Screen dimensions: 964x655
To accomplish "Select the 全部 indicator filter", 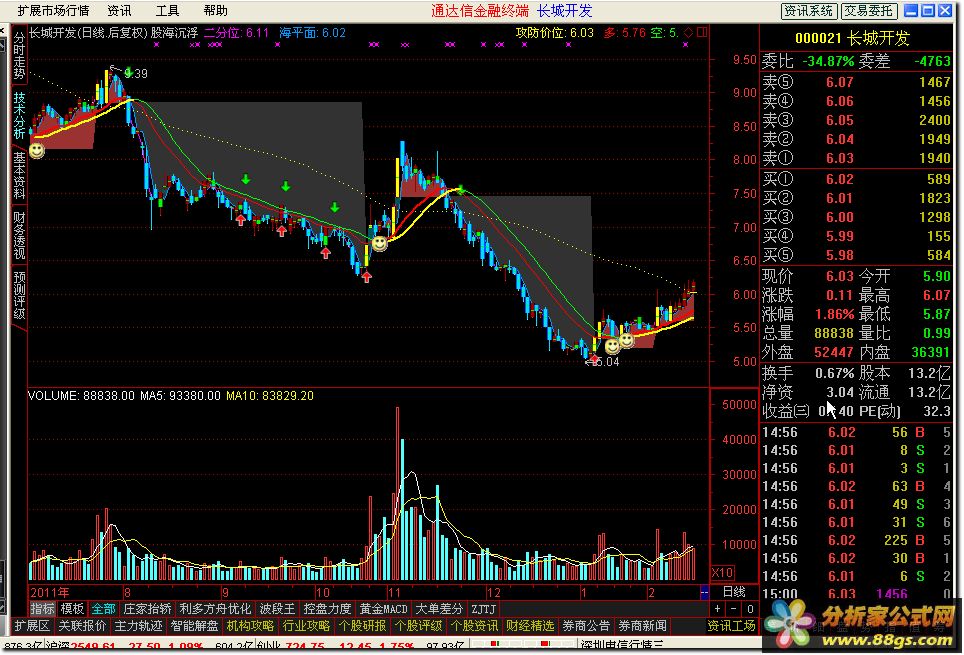I will click(103, 609).
